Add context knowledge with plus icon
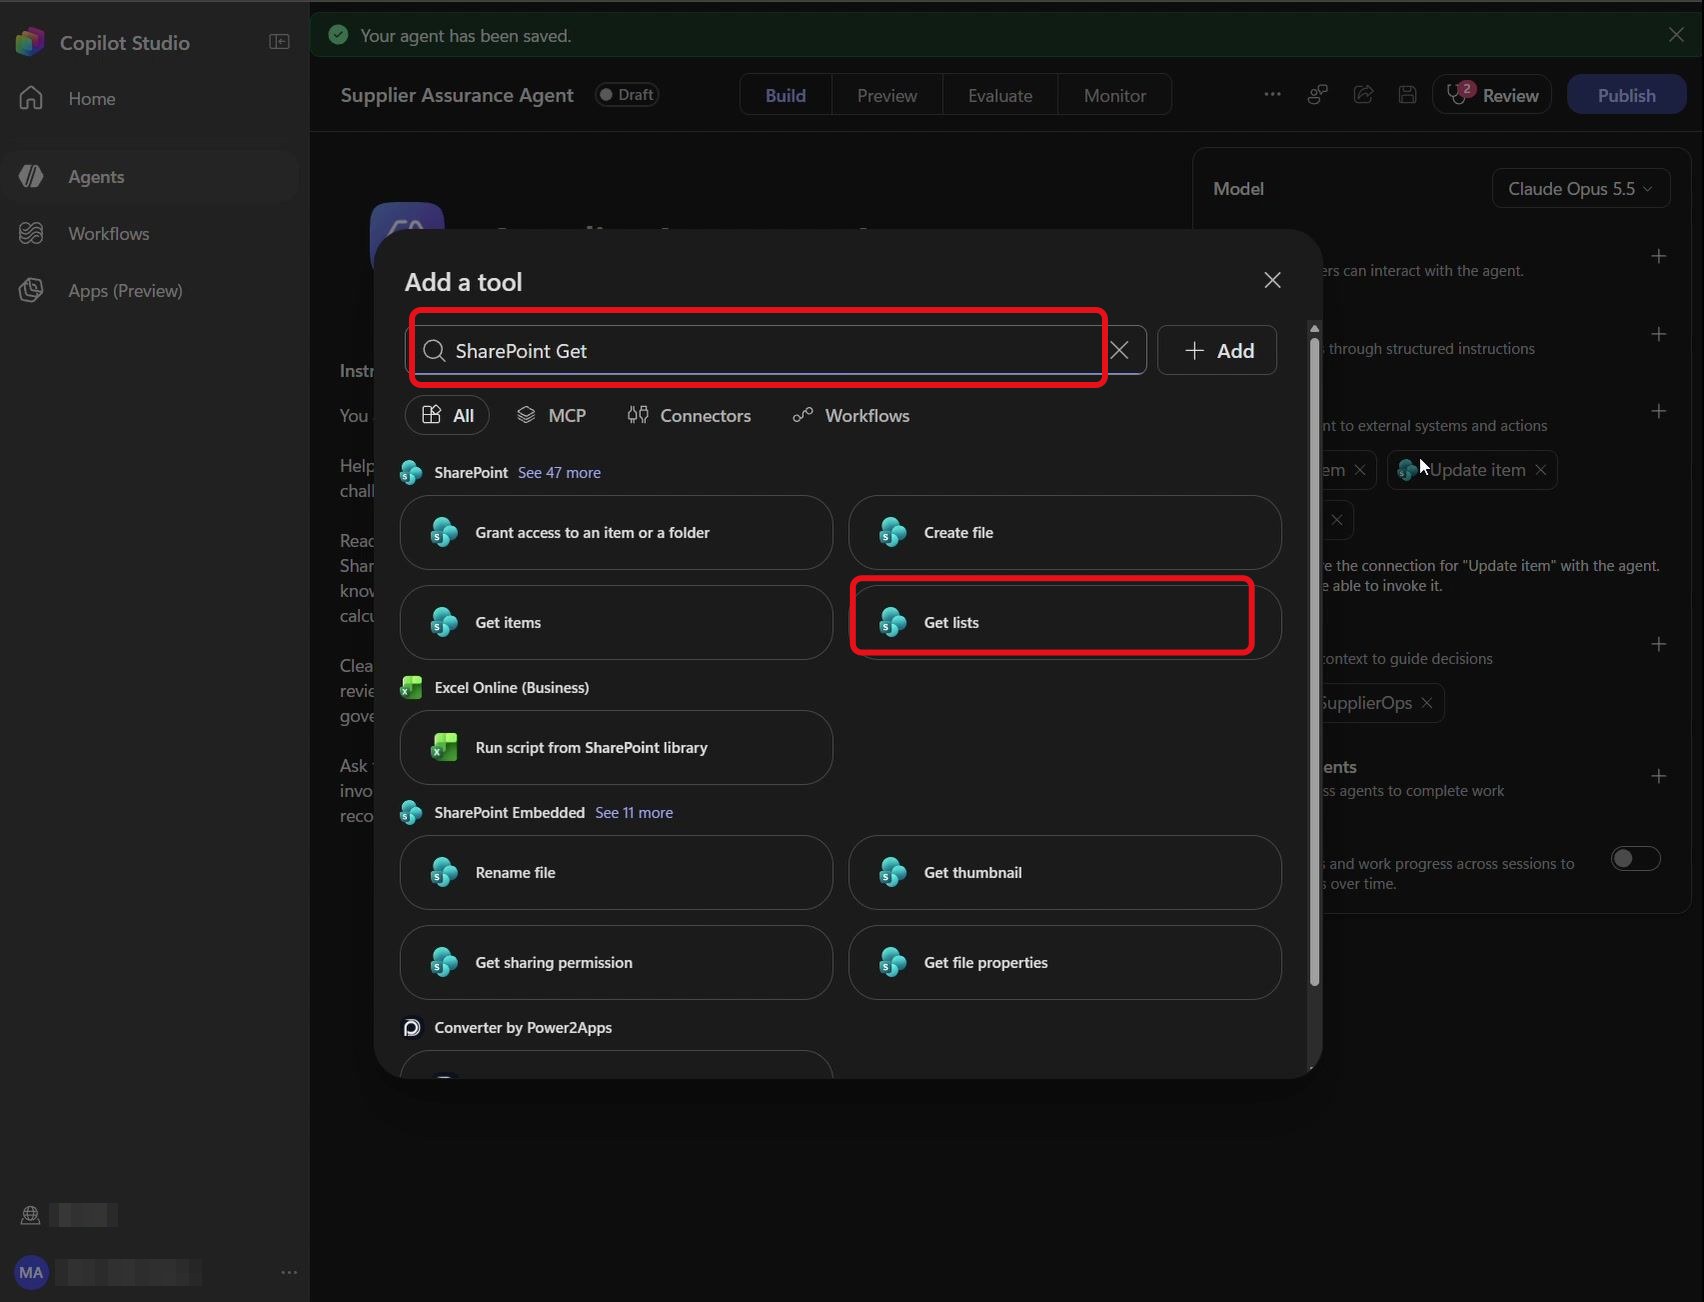The image size is (1704, 1302). pos(1659,644)
